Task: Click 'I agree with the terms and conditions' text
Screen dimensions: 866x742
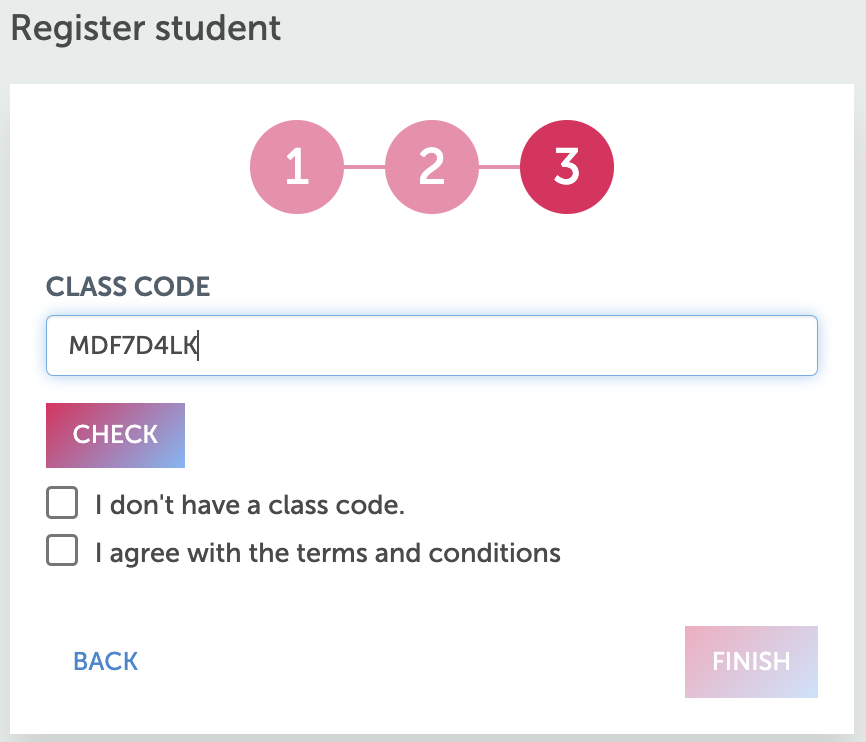Action: pyautogui.click(x=327, y=552)
